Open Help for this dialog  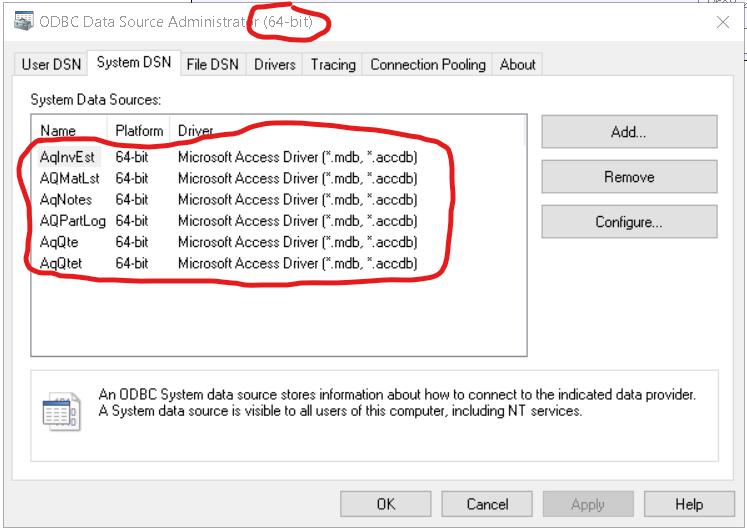689,504
